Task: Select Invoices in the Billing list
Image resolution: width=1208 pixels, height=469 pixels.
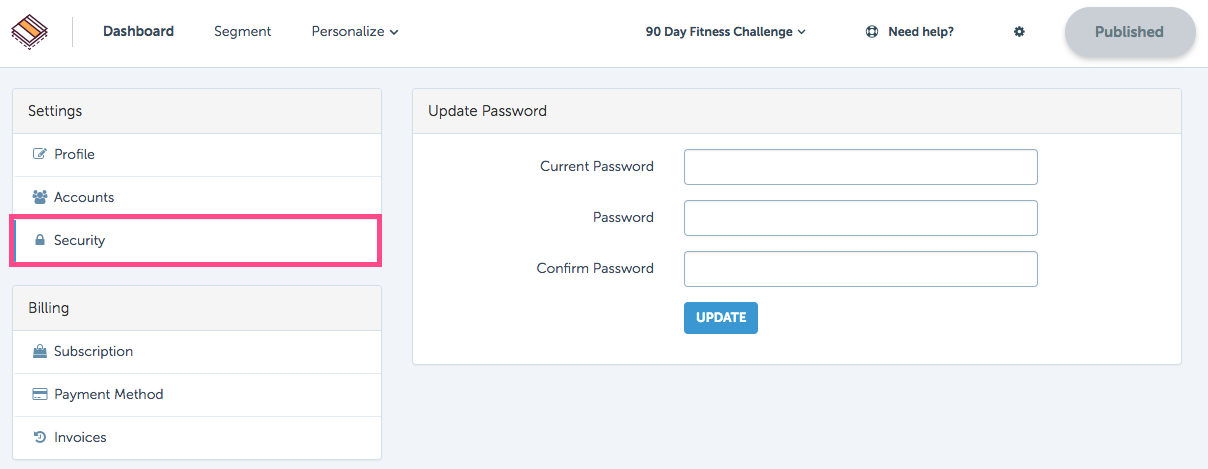Action: click(197, 437)
